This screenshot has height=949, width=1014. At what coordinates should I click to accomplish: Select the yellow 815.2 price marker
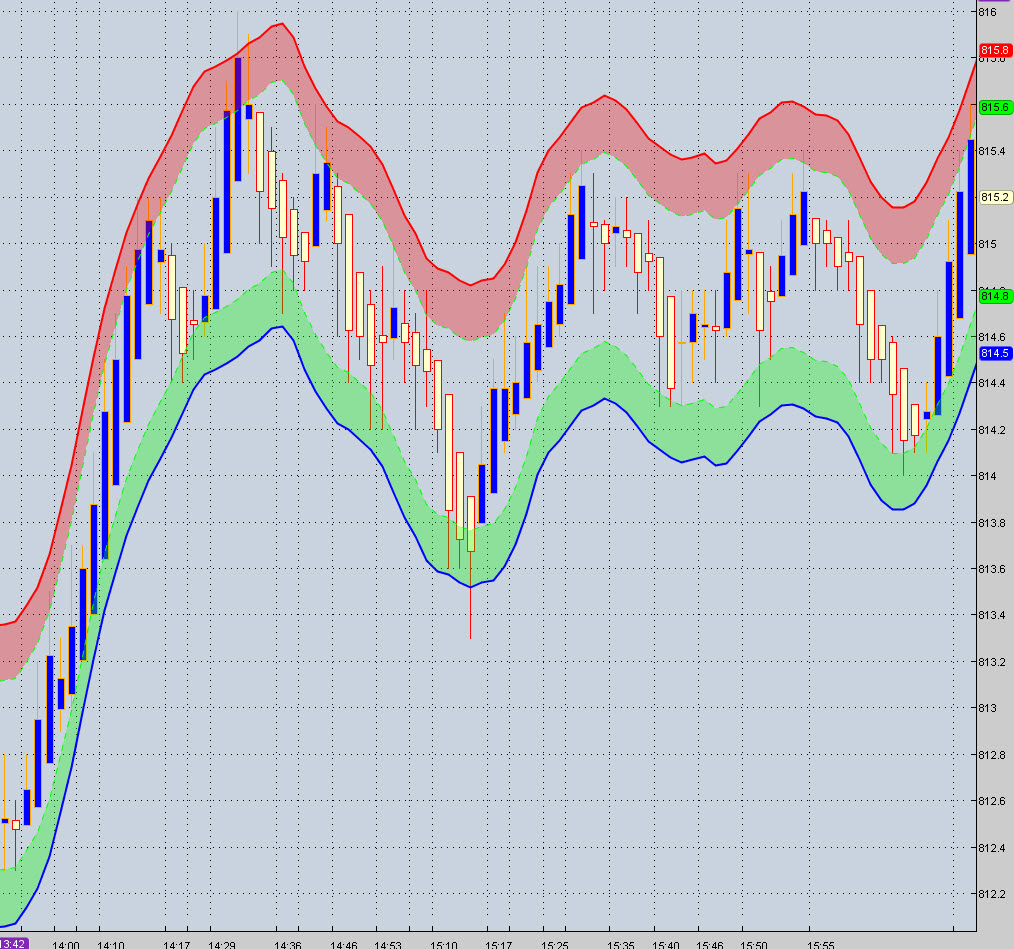pyautogui.click(x=995, y=197)
